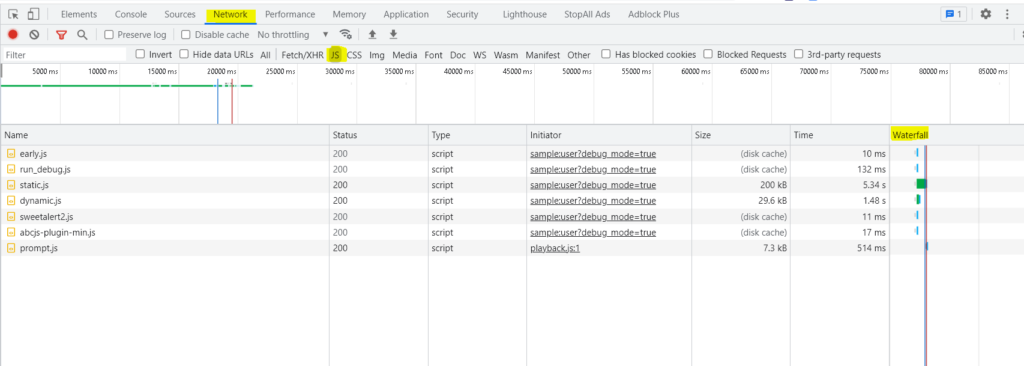Open network conditions wifi icon
The height and width of the screenshot is (366, 1024).
click(x=345, y=35)
